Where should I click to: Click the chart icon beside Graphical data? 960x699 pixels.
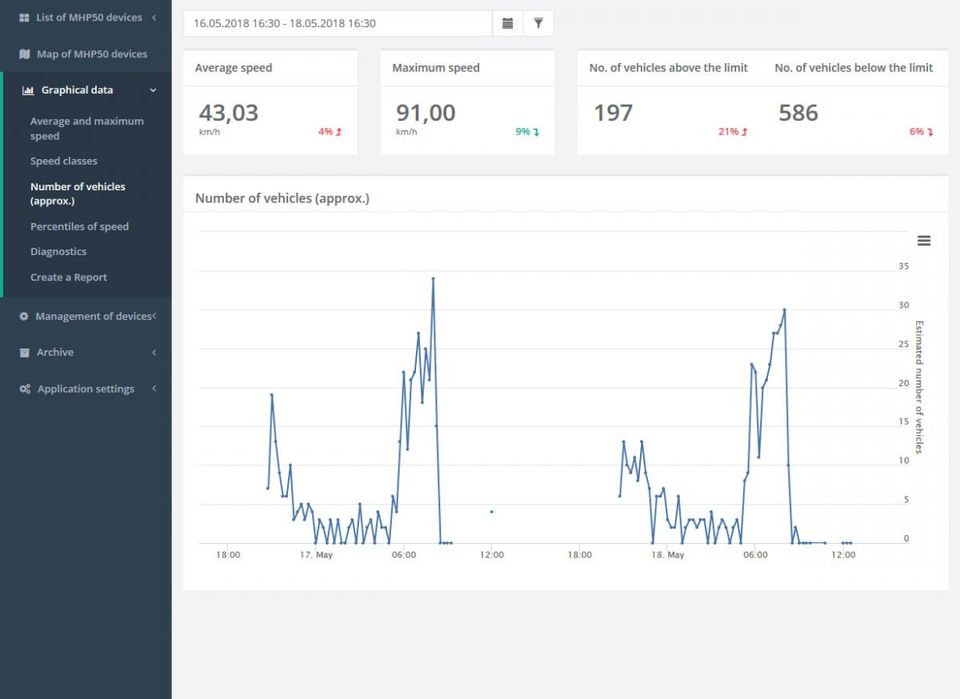tap(28, 90)
